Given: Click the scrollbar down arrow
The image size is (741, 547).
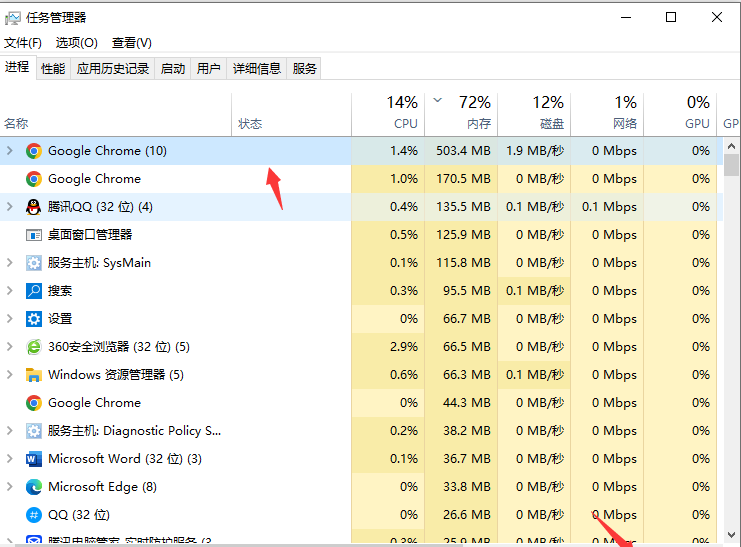Looking at the screenshot, I should (732, 535).
